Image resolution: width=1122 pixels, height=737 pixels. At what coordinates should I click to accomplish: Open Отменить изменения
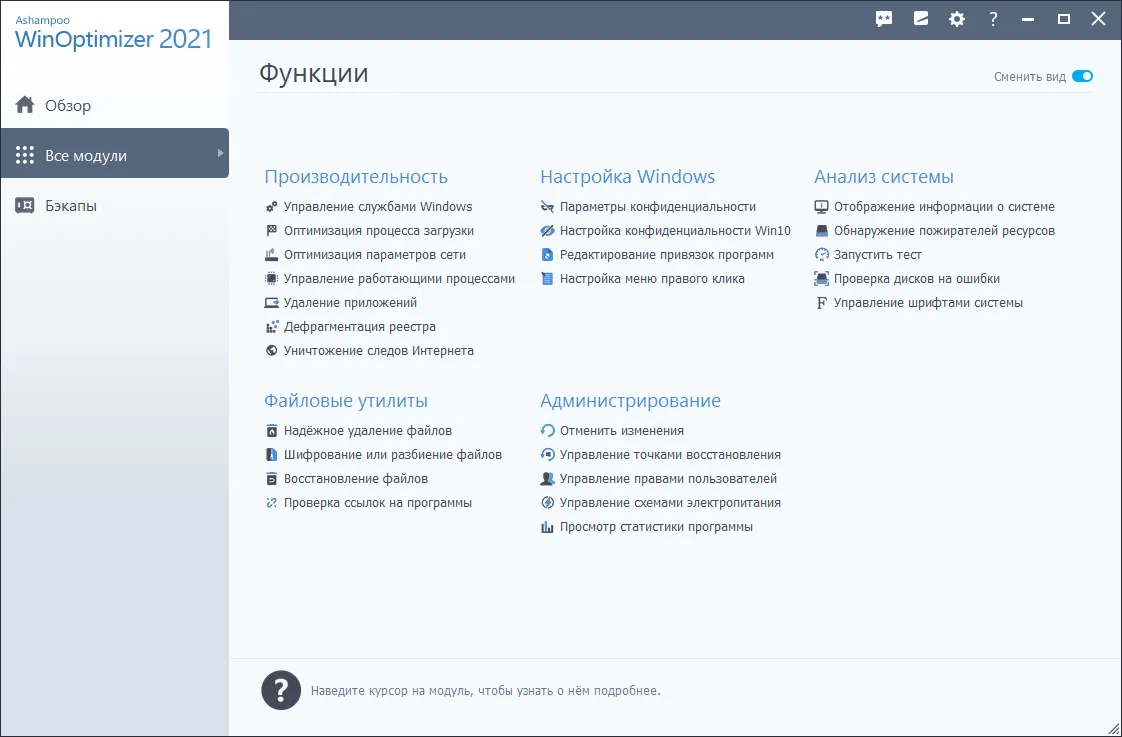point(621,431)
